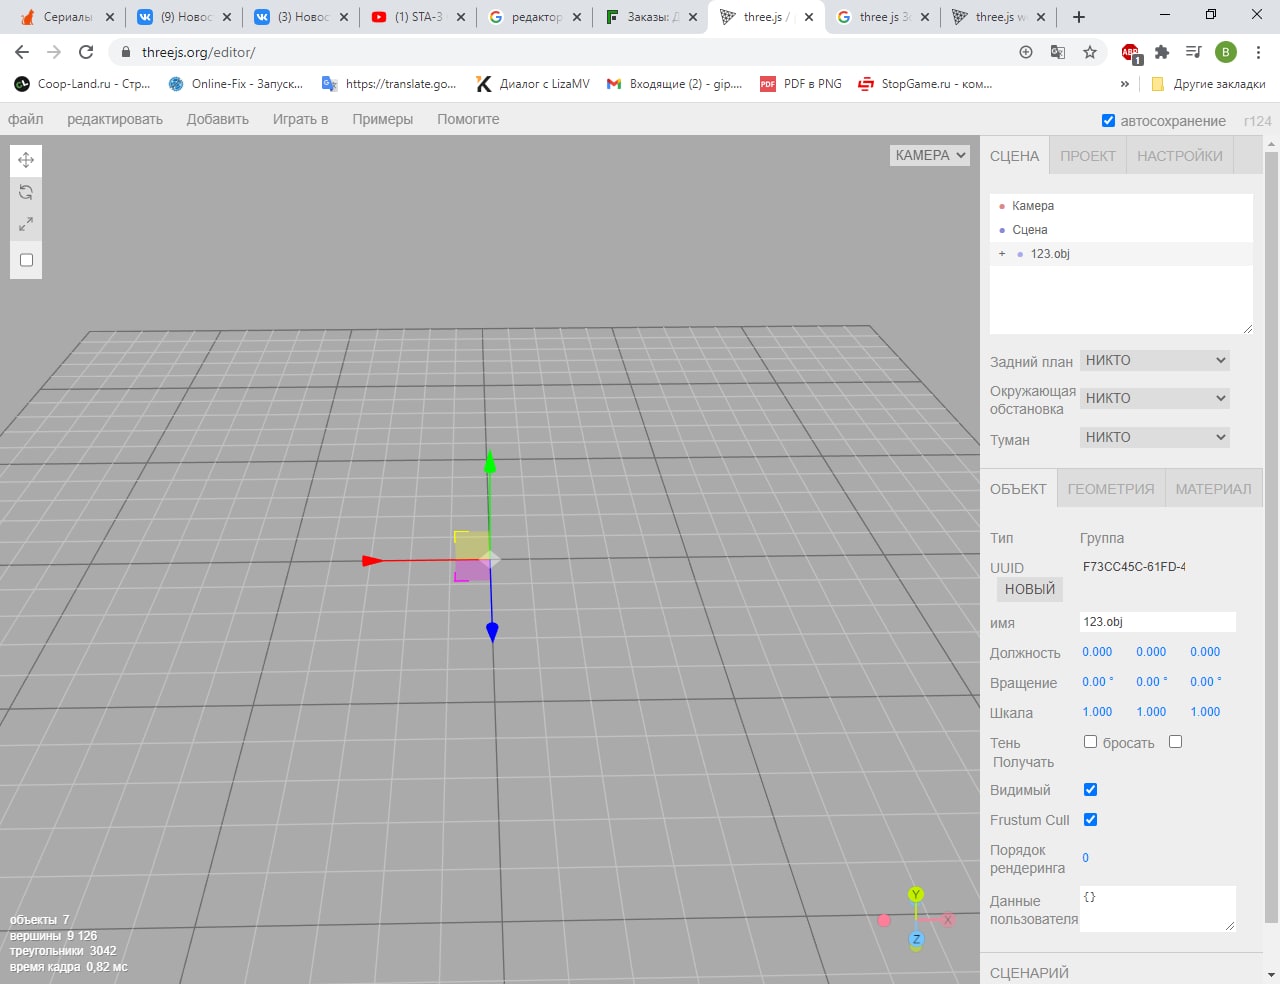Toggle the local space checkbox in toolbar
Screen dimensions: 1280x984
point(26,260)
